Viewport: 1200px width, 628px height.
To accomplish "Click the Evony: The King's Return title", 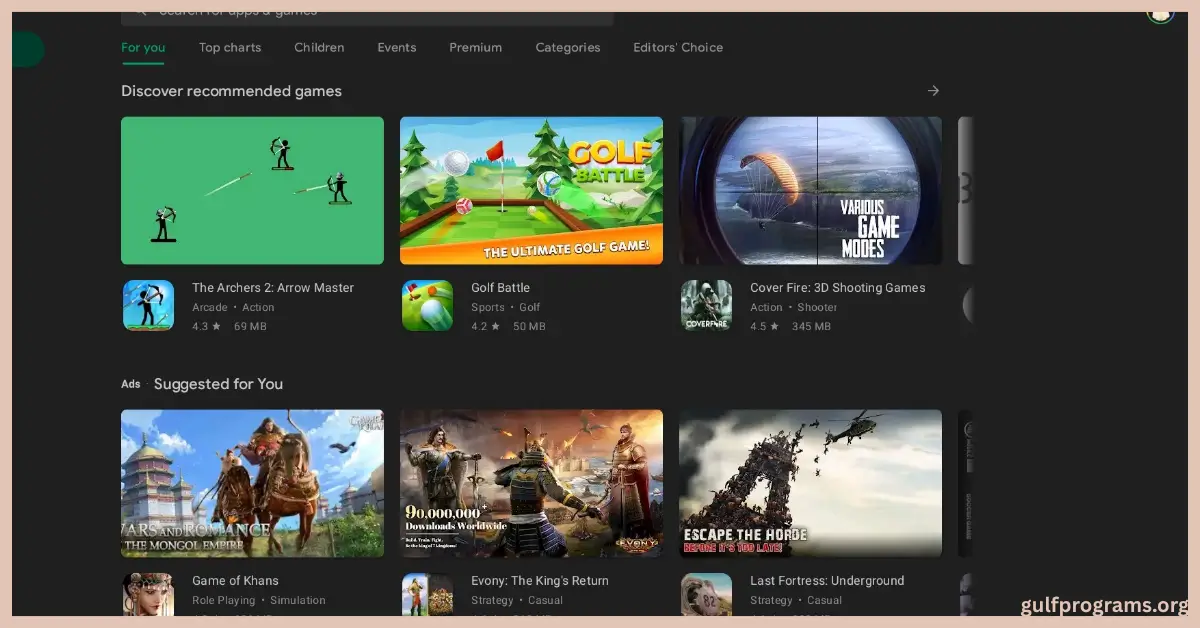I will point(540,581).
